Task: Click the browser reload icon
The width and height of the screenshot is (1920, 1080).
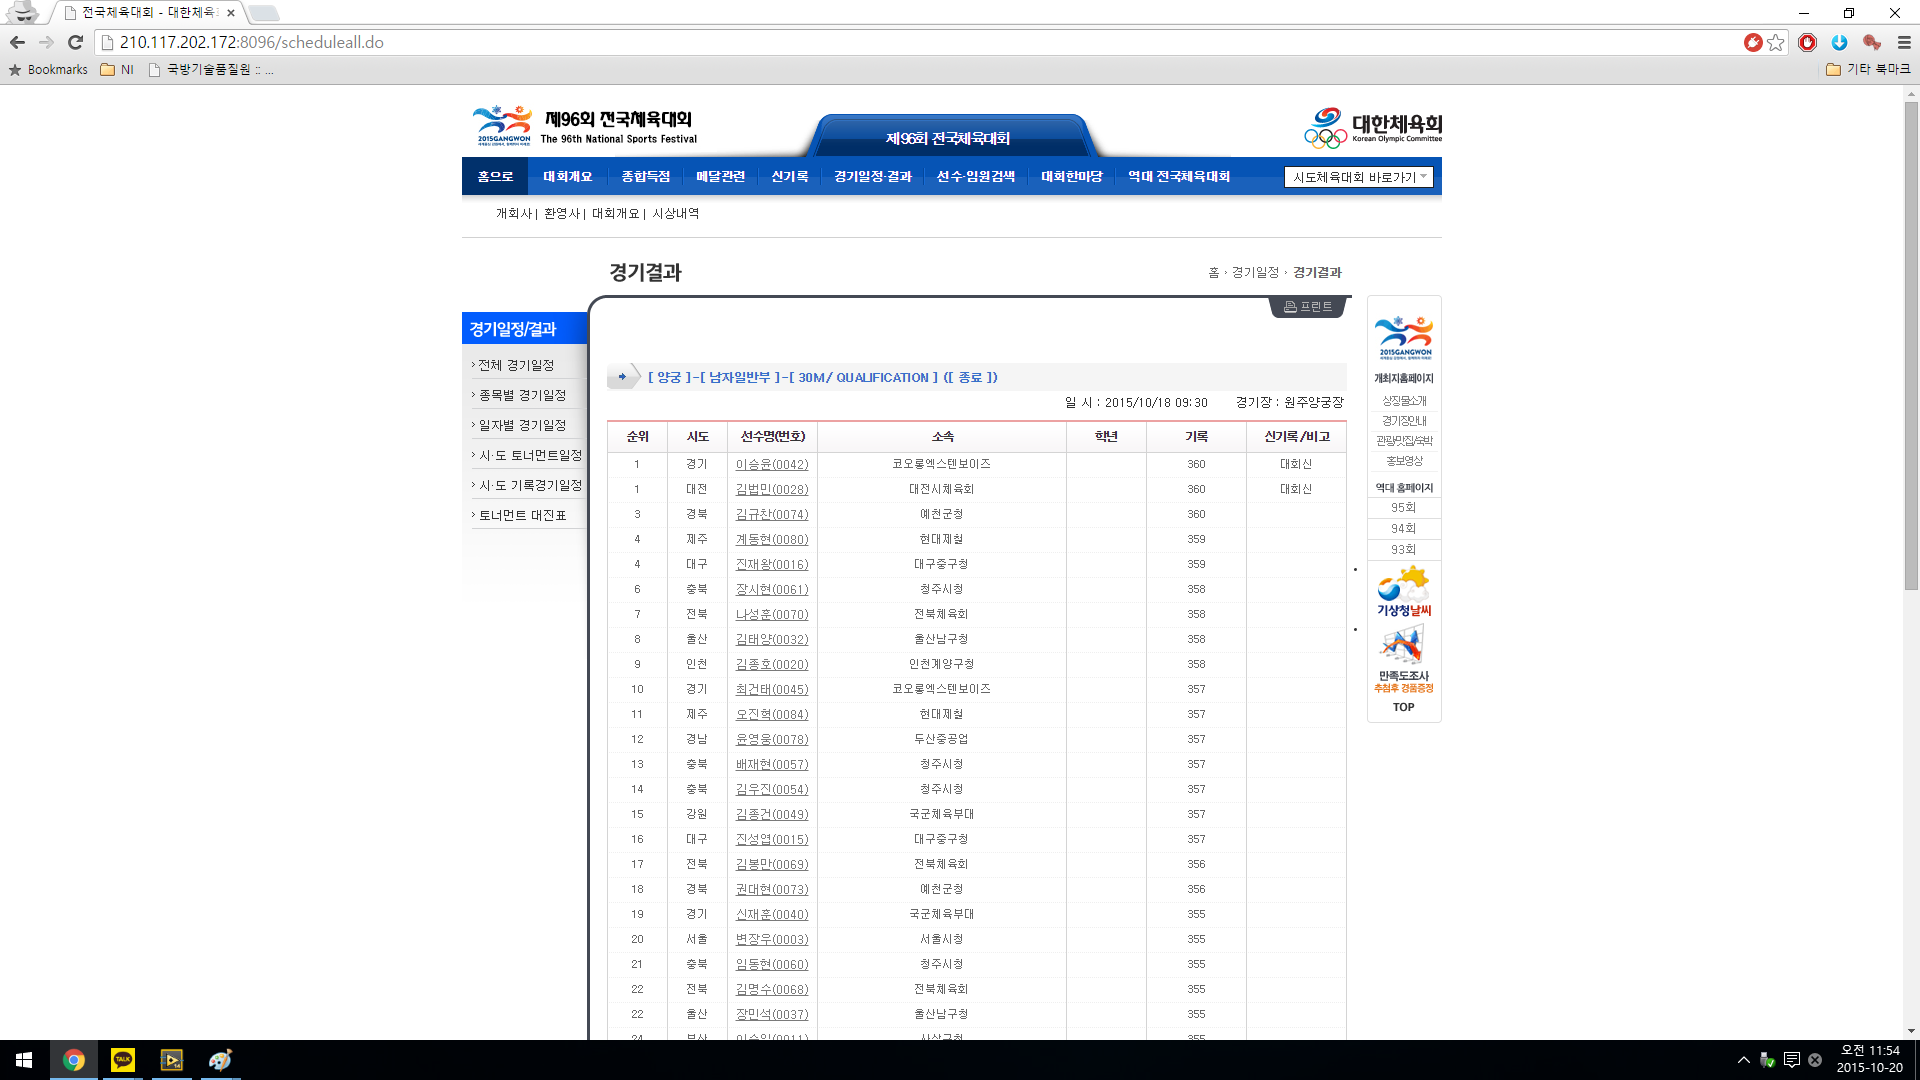Action: click(x=75, y=42)
